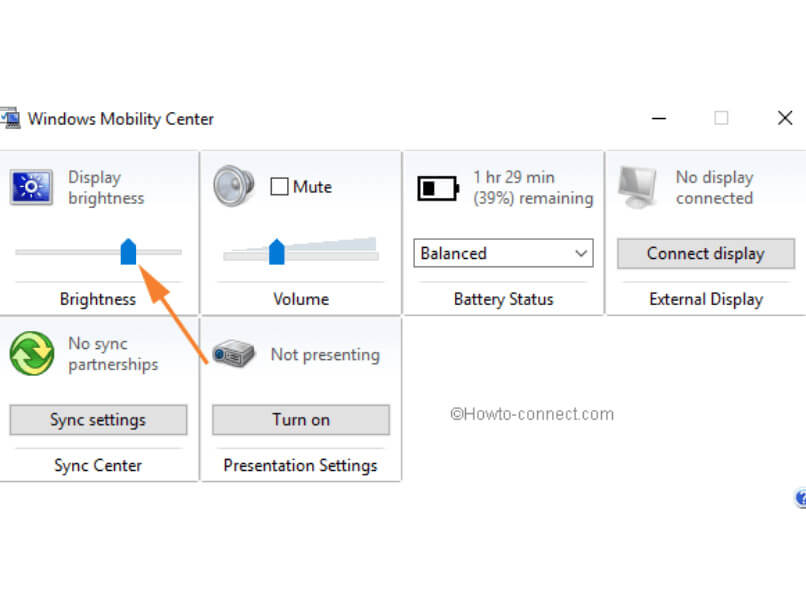Click the projector presentation icon

click(233, 354)
